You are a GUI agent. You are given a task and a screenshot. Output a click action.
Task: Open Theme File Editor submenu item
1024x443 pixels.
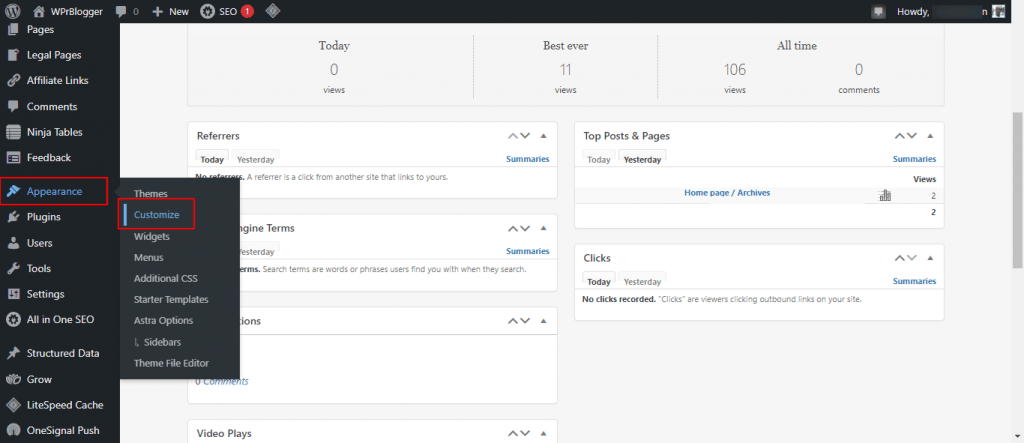click(170, 363)
